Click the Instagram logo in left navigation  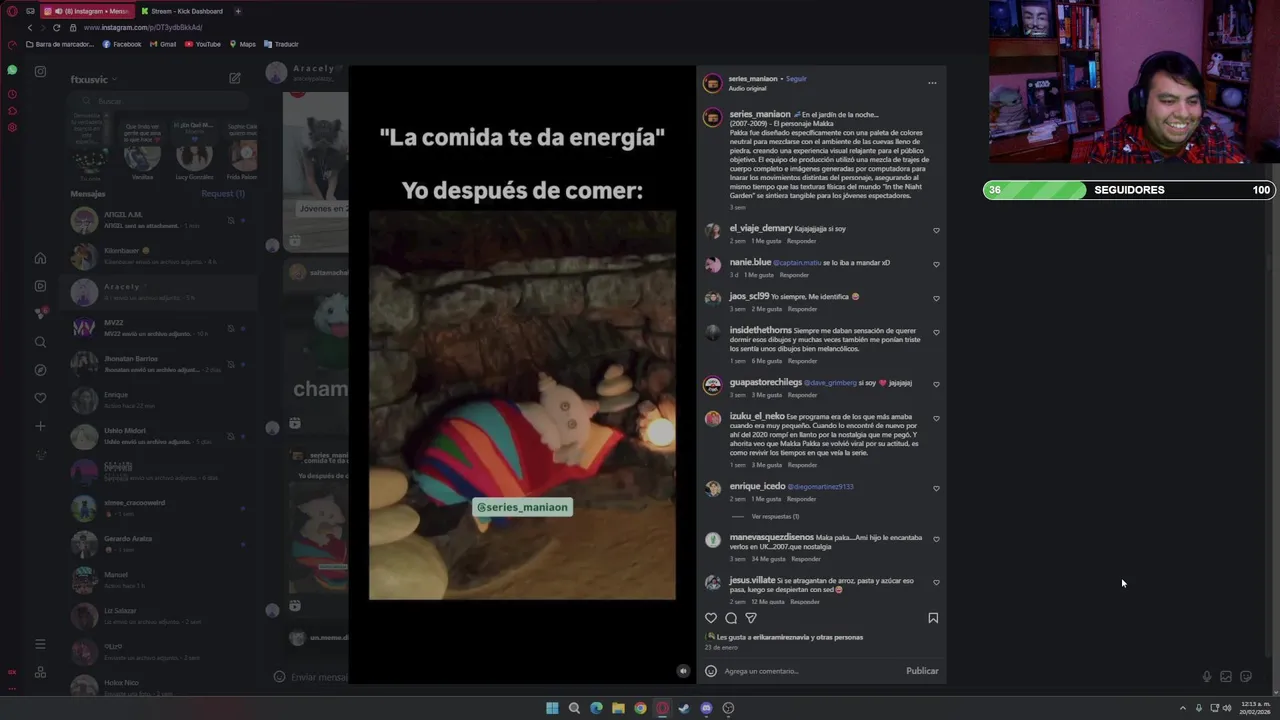pos(40,71)
